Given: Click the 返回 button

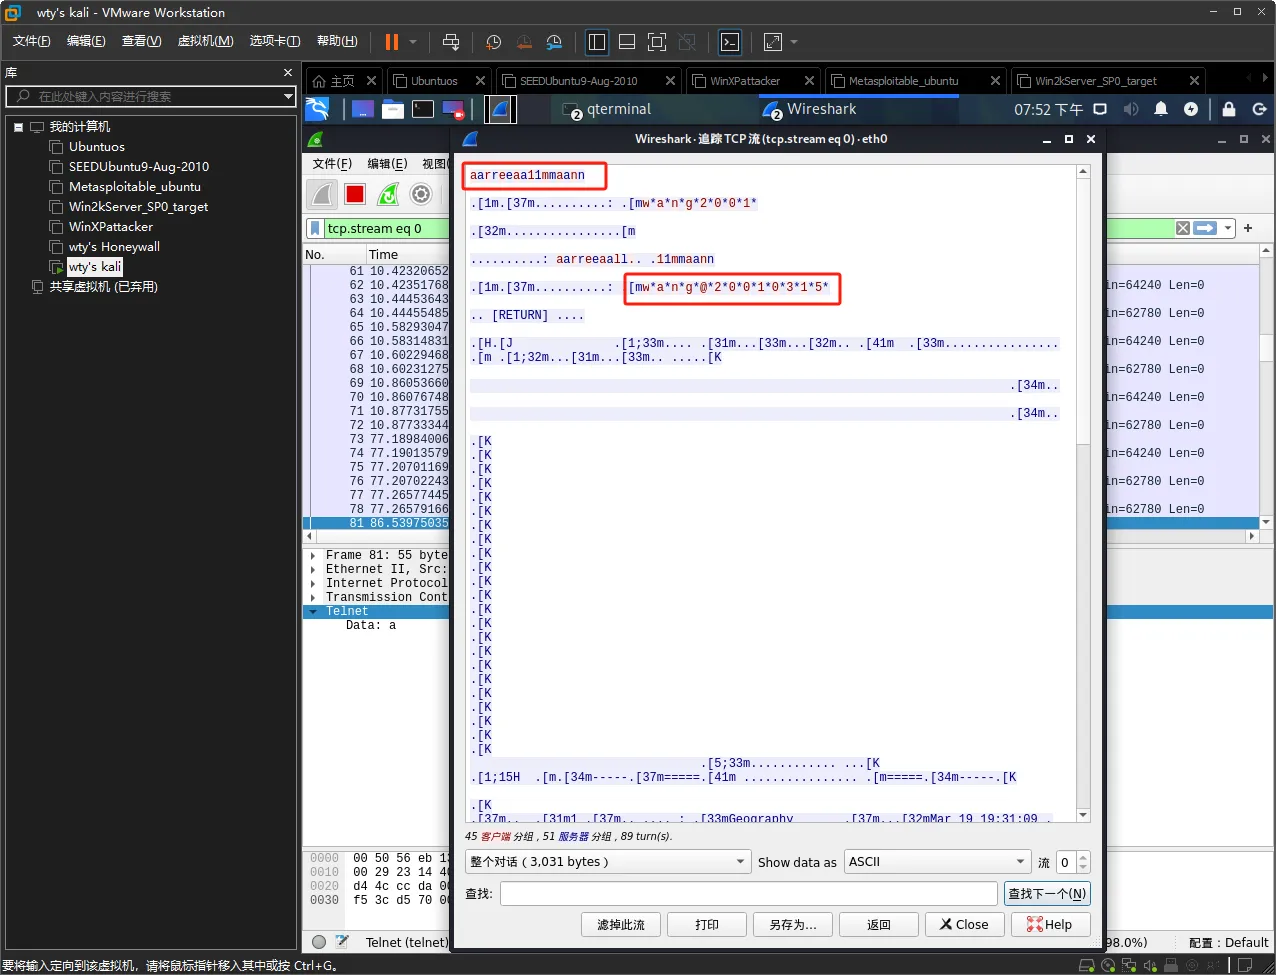Looking at the screenshot, I should (879, 925).
